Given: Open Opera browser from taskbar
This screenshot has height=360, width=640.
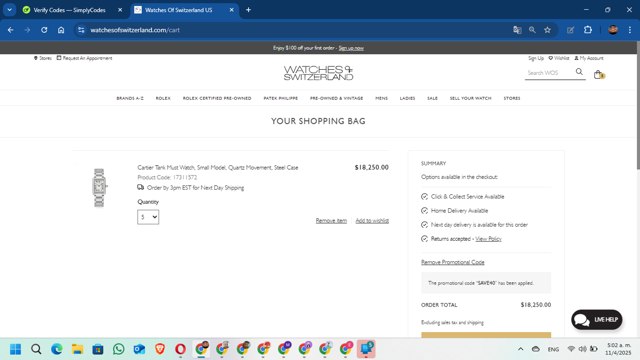Looking at the screenshot, I should (x=180, y=349).
